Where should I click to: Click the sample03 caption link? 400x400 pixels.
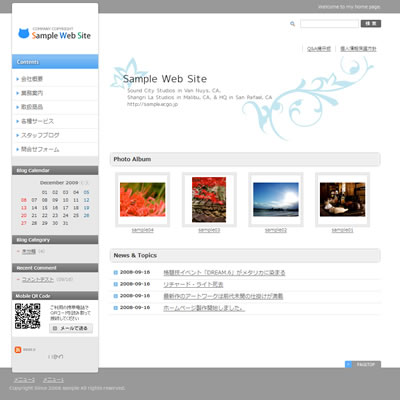click(209, 230)
